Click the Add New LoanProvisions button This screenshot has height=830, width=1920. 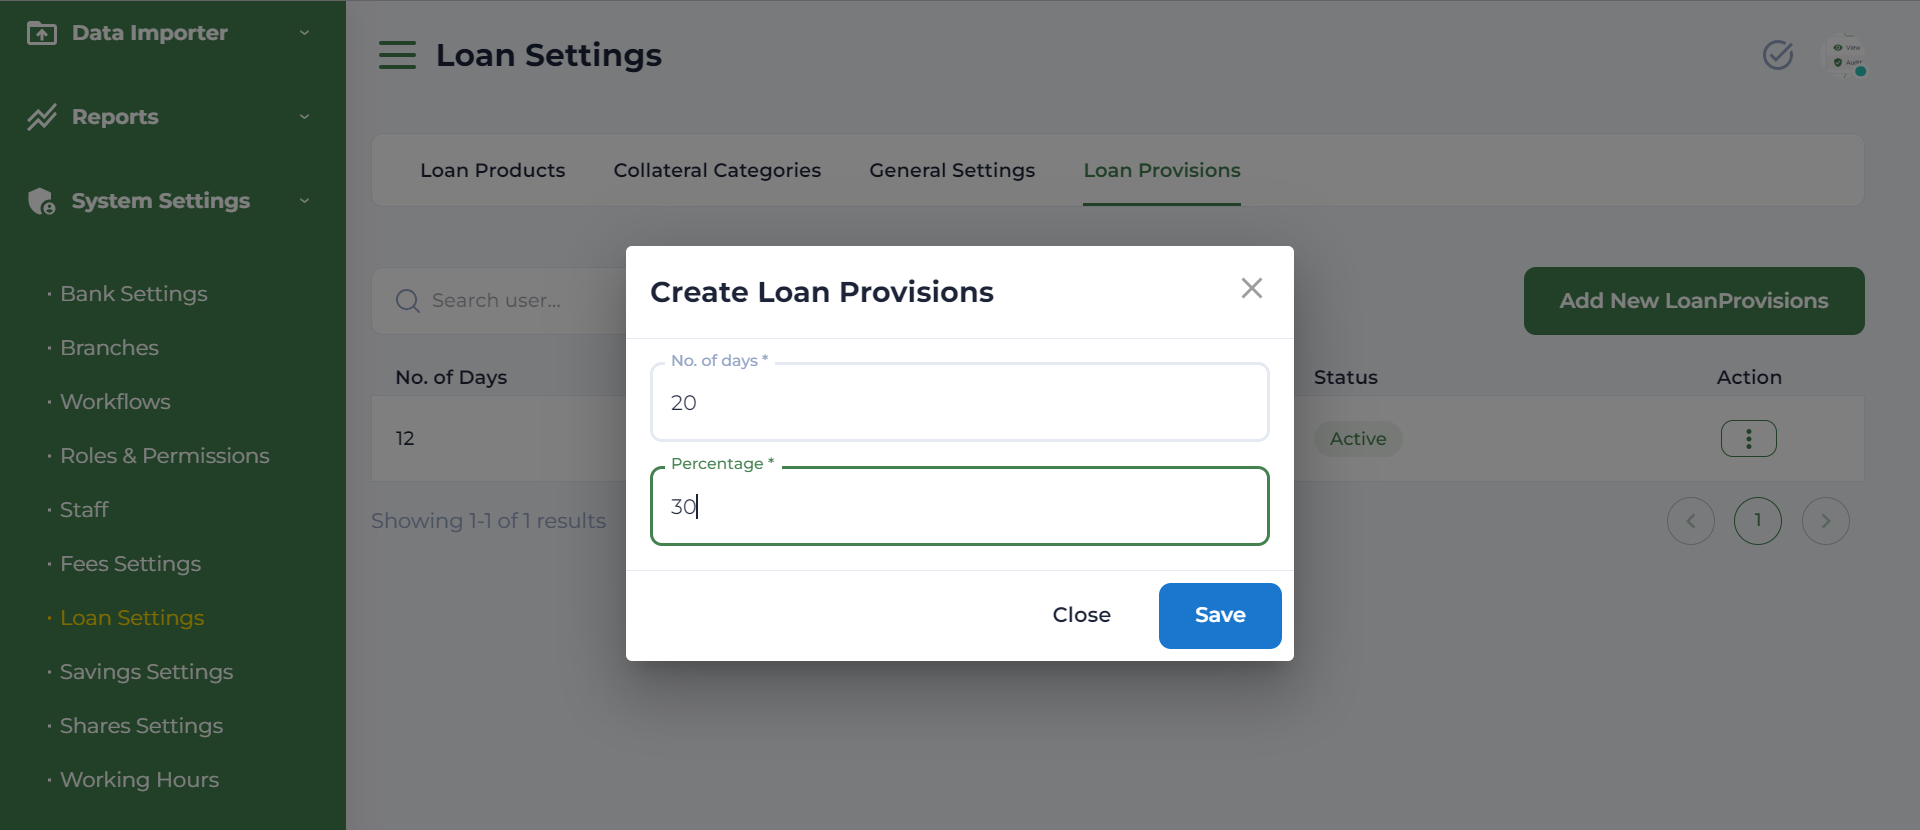point(1693,301)
